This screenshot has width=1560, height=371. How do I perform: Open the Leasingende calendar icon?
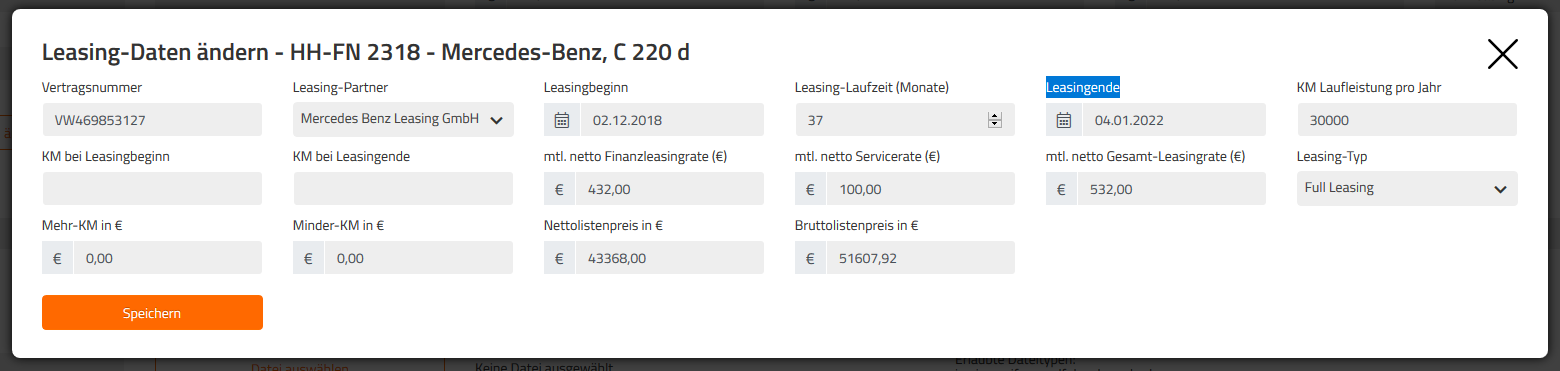click(x=1063, y=120)
